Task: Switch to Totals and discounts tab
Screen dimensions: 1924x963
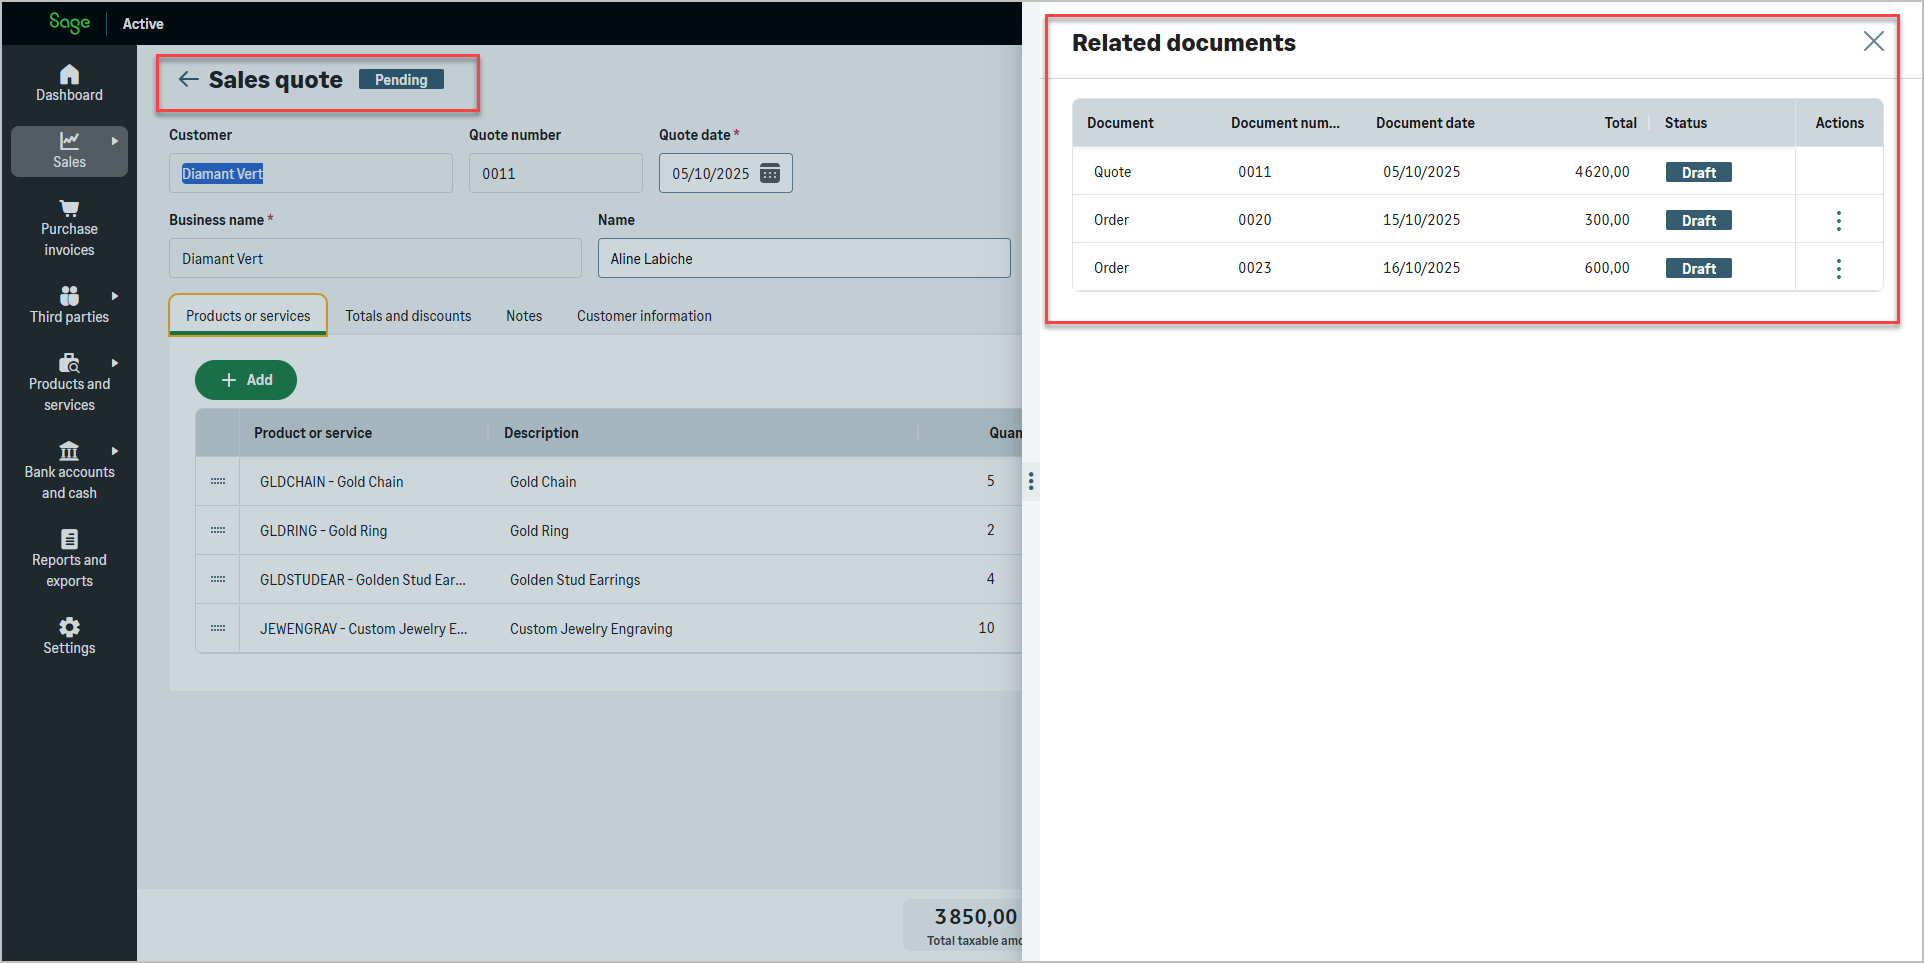Action: tap(408, 316)
